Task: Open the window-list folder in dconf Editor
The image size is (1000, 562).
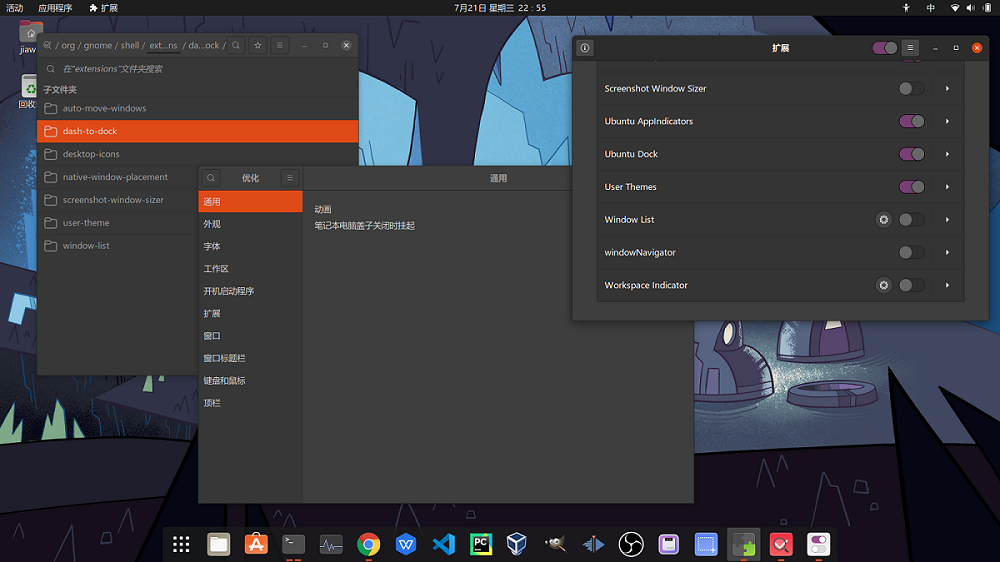Action: [117, 246]
